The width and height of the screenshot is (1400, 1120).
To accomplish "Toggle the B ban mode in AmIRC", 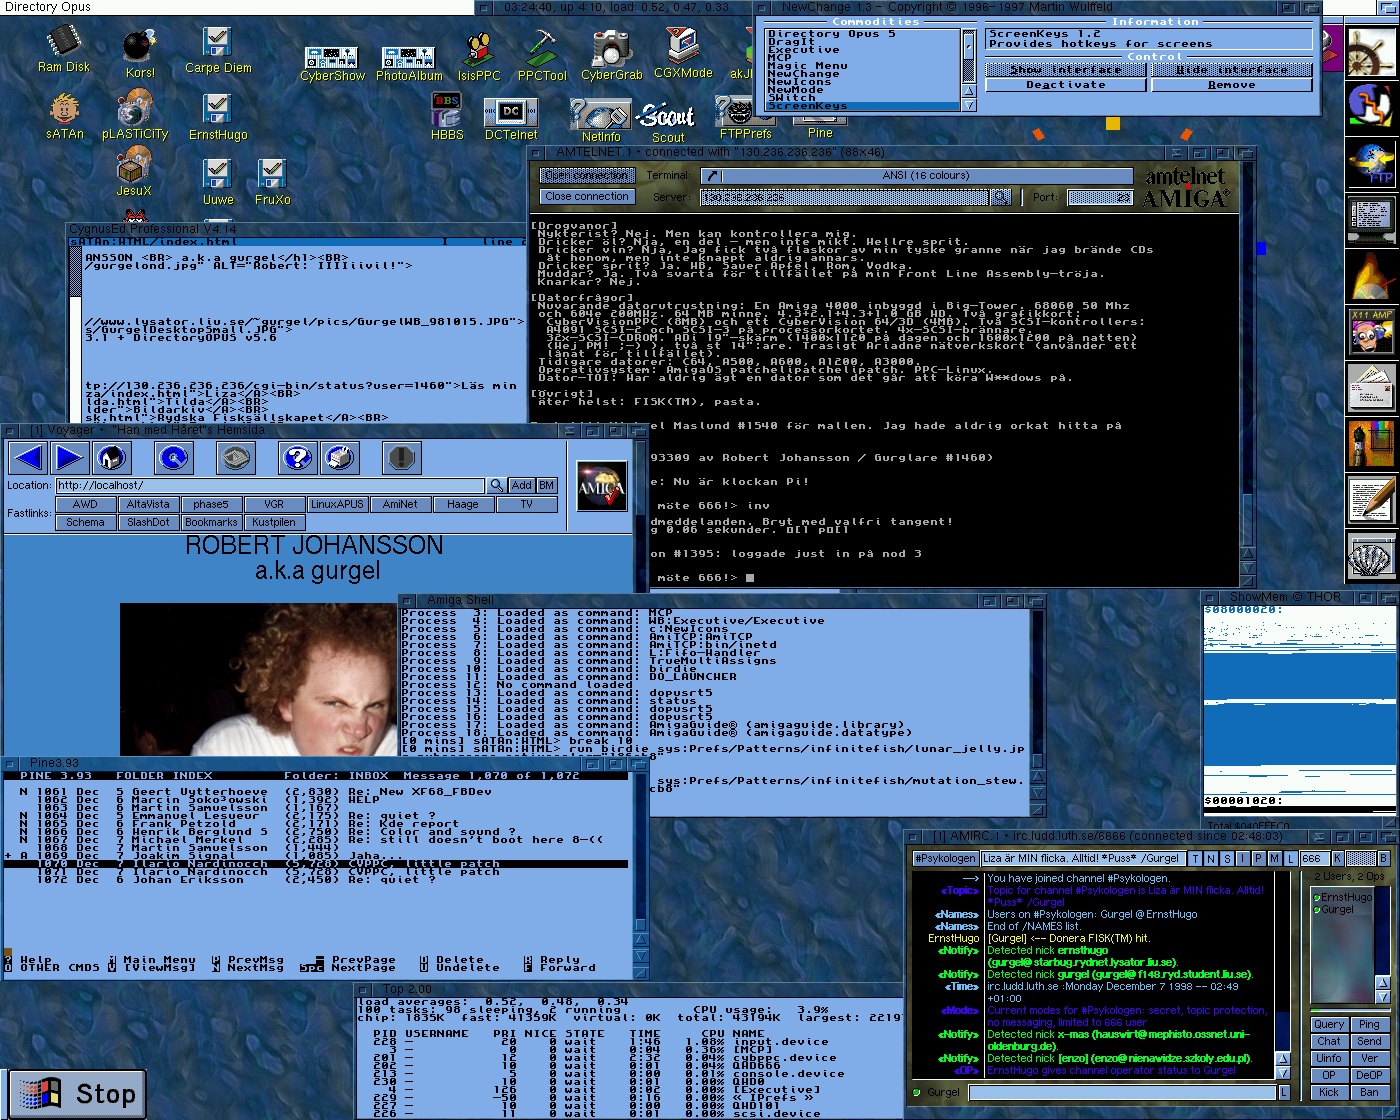I will 1384,858.
